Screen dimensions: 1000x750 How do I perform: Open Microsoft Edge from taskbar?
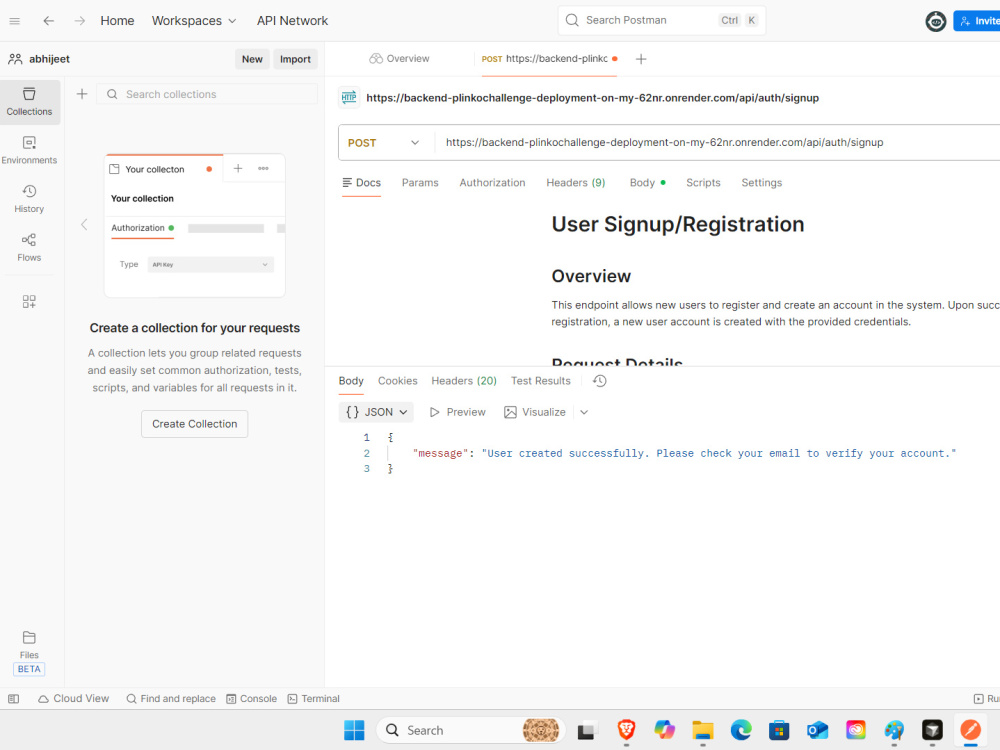click(741, 730)
